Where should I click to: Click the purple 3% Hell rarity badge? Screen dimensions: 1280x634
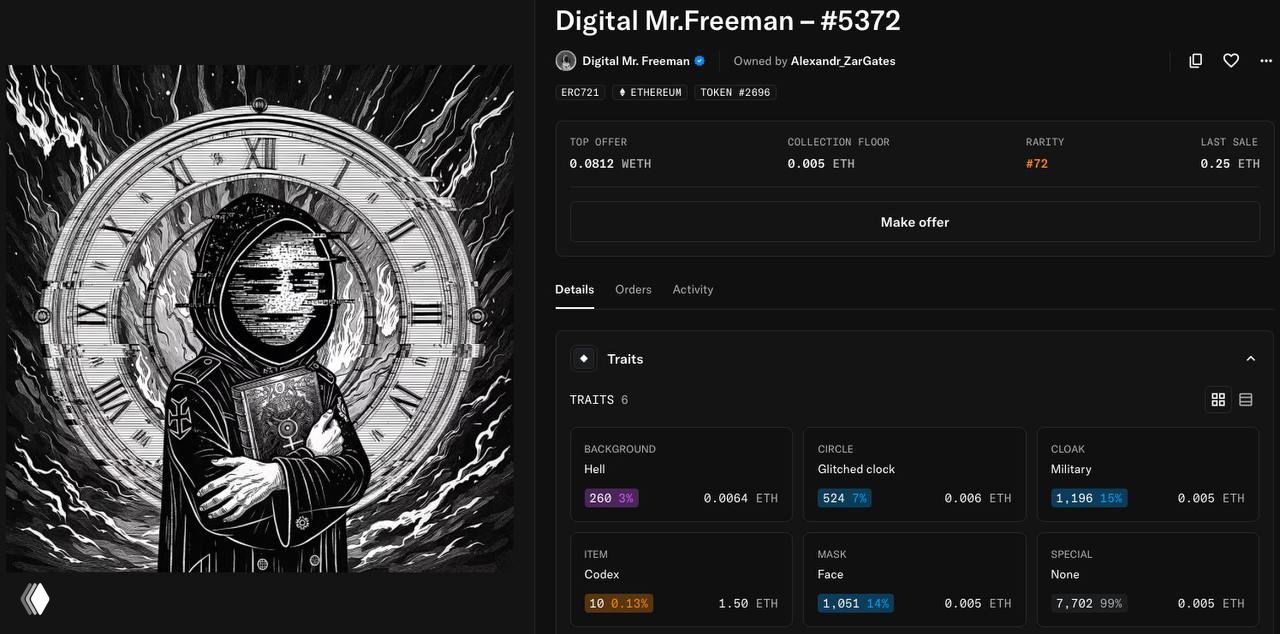(611, 497)
